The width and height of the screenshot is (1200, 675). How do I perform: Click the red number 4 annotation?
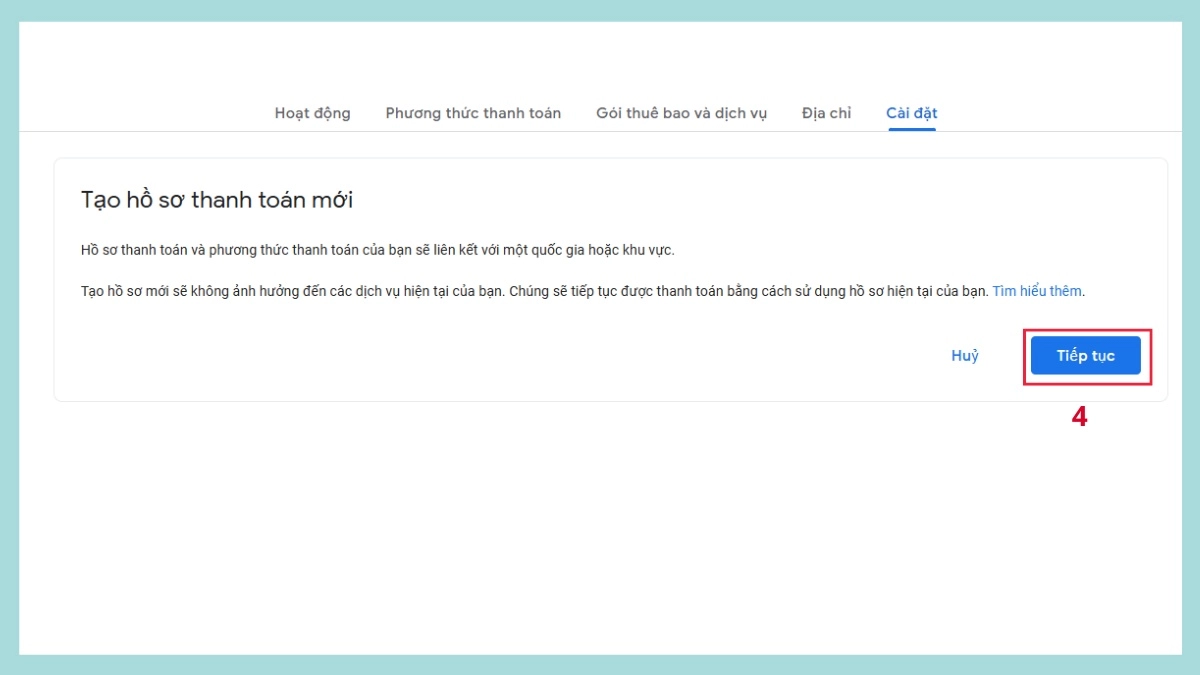(x=1079, y=417)
